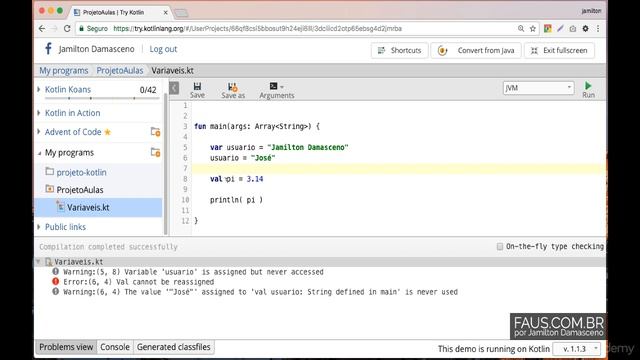Screen dimensions: 640x360
Task: Select the ProjetoAulas browser tab
Action: [120, 12]
